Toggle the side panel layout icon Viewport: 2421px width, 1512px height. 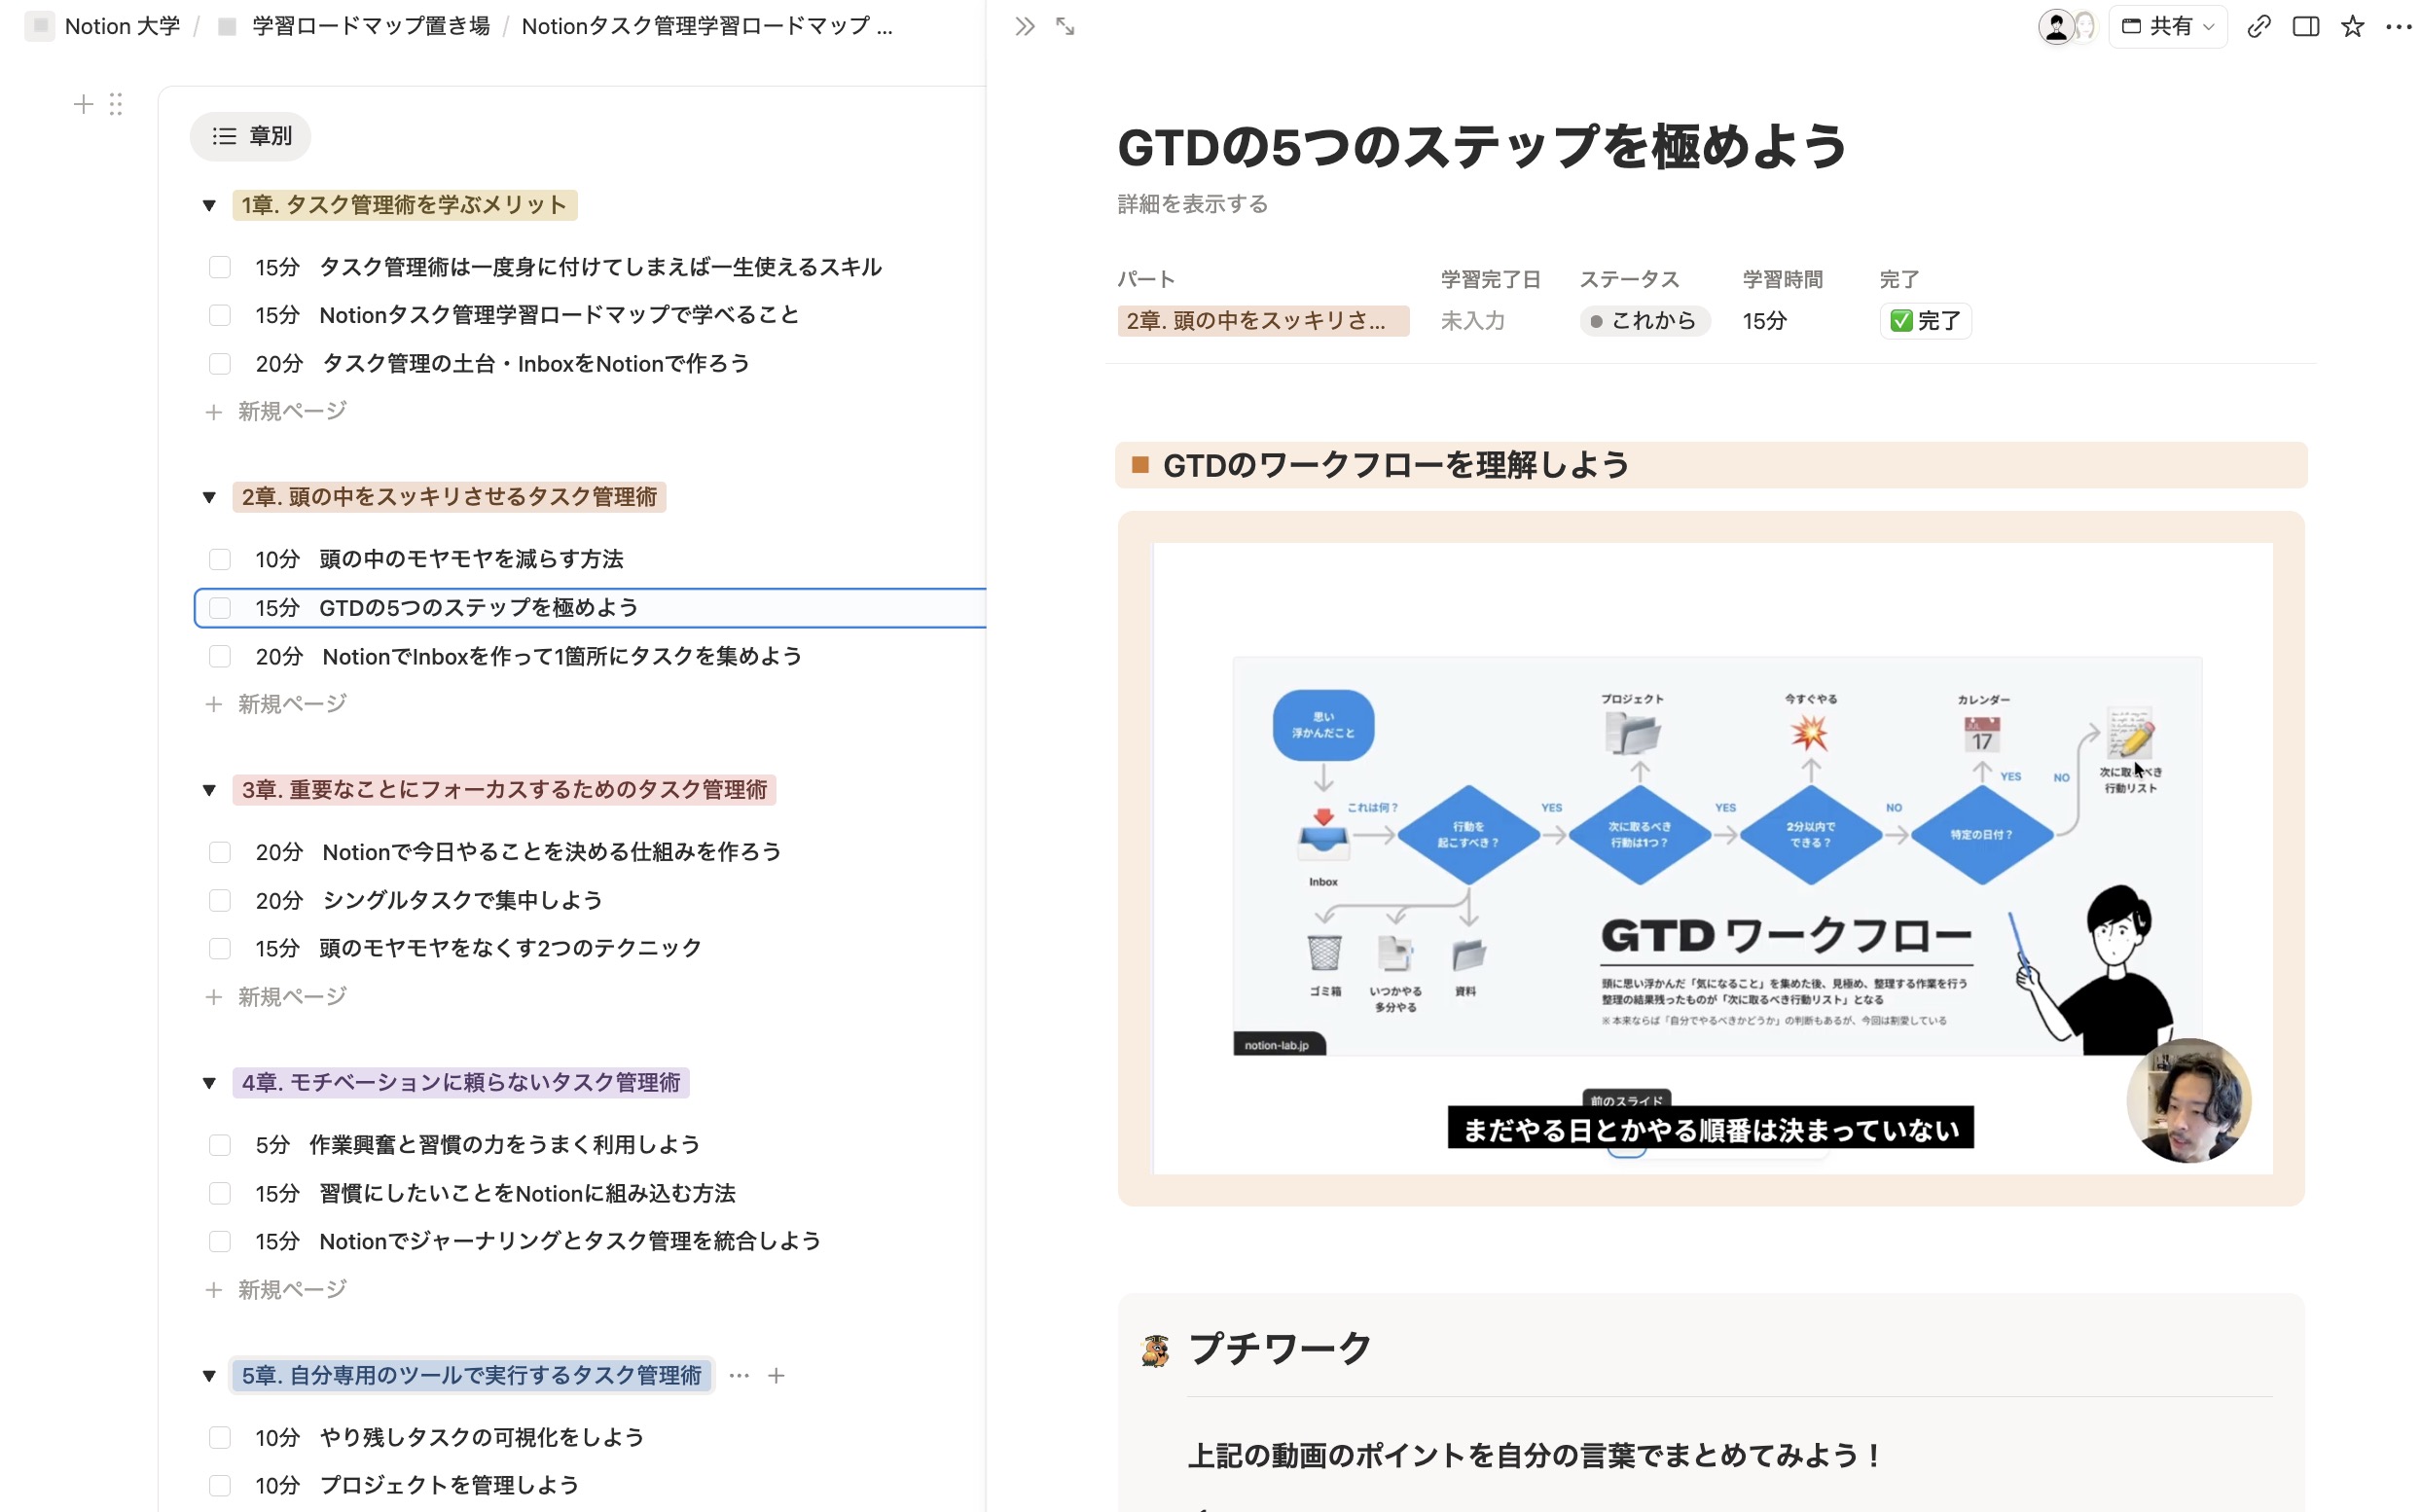coord(2305,27)
